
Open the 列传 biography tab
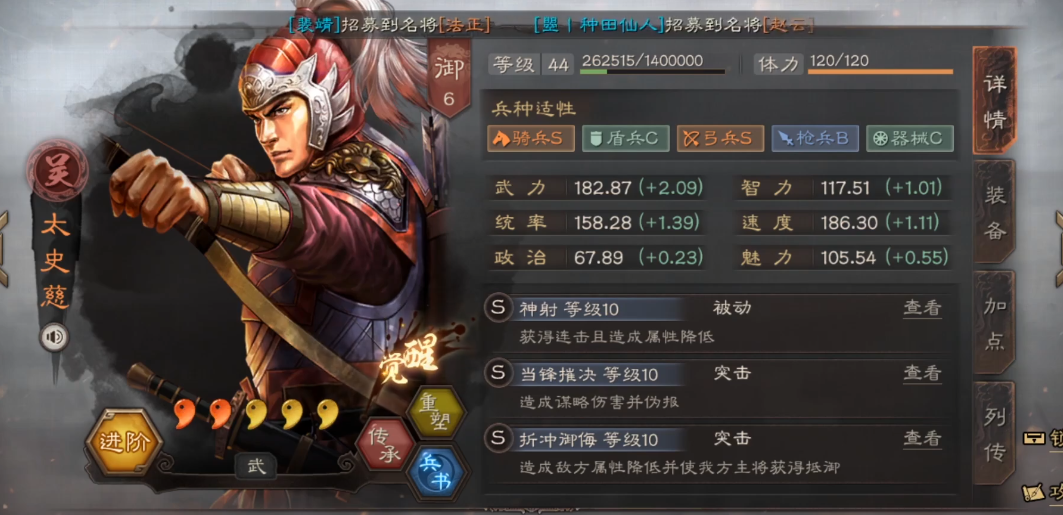click(x=995, y=434)
